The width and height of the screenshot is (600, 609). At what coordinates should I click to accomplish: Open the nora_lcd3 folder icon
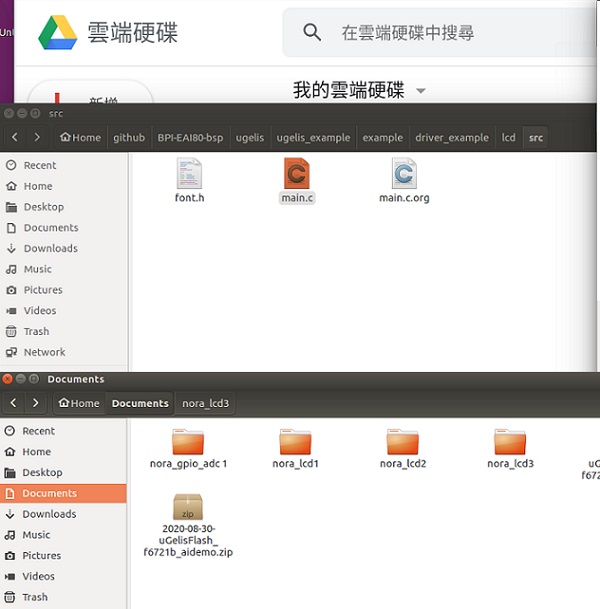pos(510,443)
